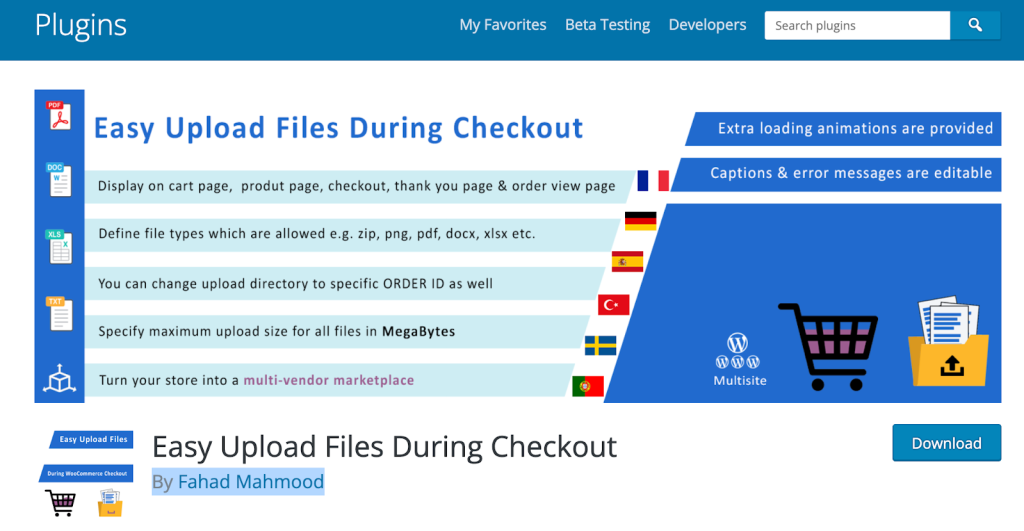Click the yellow upload folder icon

tap(948, 342)
